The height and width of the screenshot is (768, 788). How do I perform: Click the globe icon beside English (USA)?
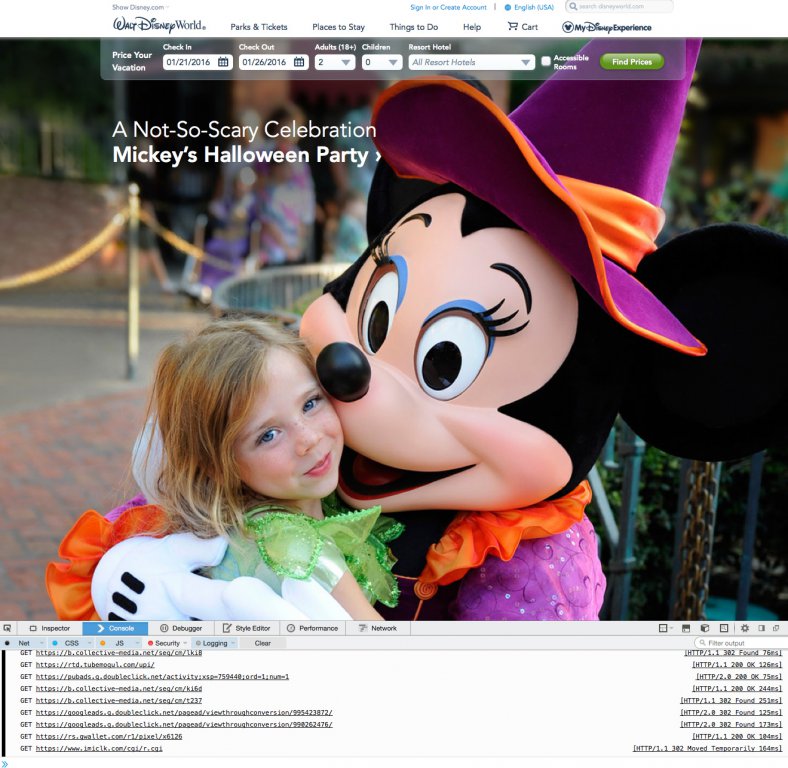508,8
